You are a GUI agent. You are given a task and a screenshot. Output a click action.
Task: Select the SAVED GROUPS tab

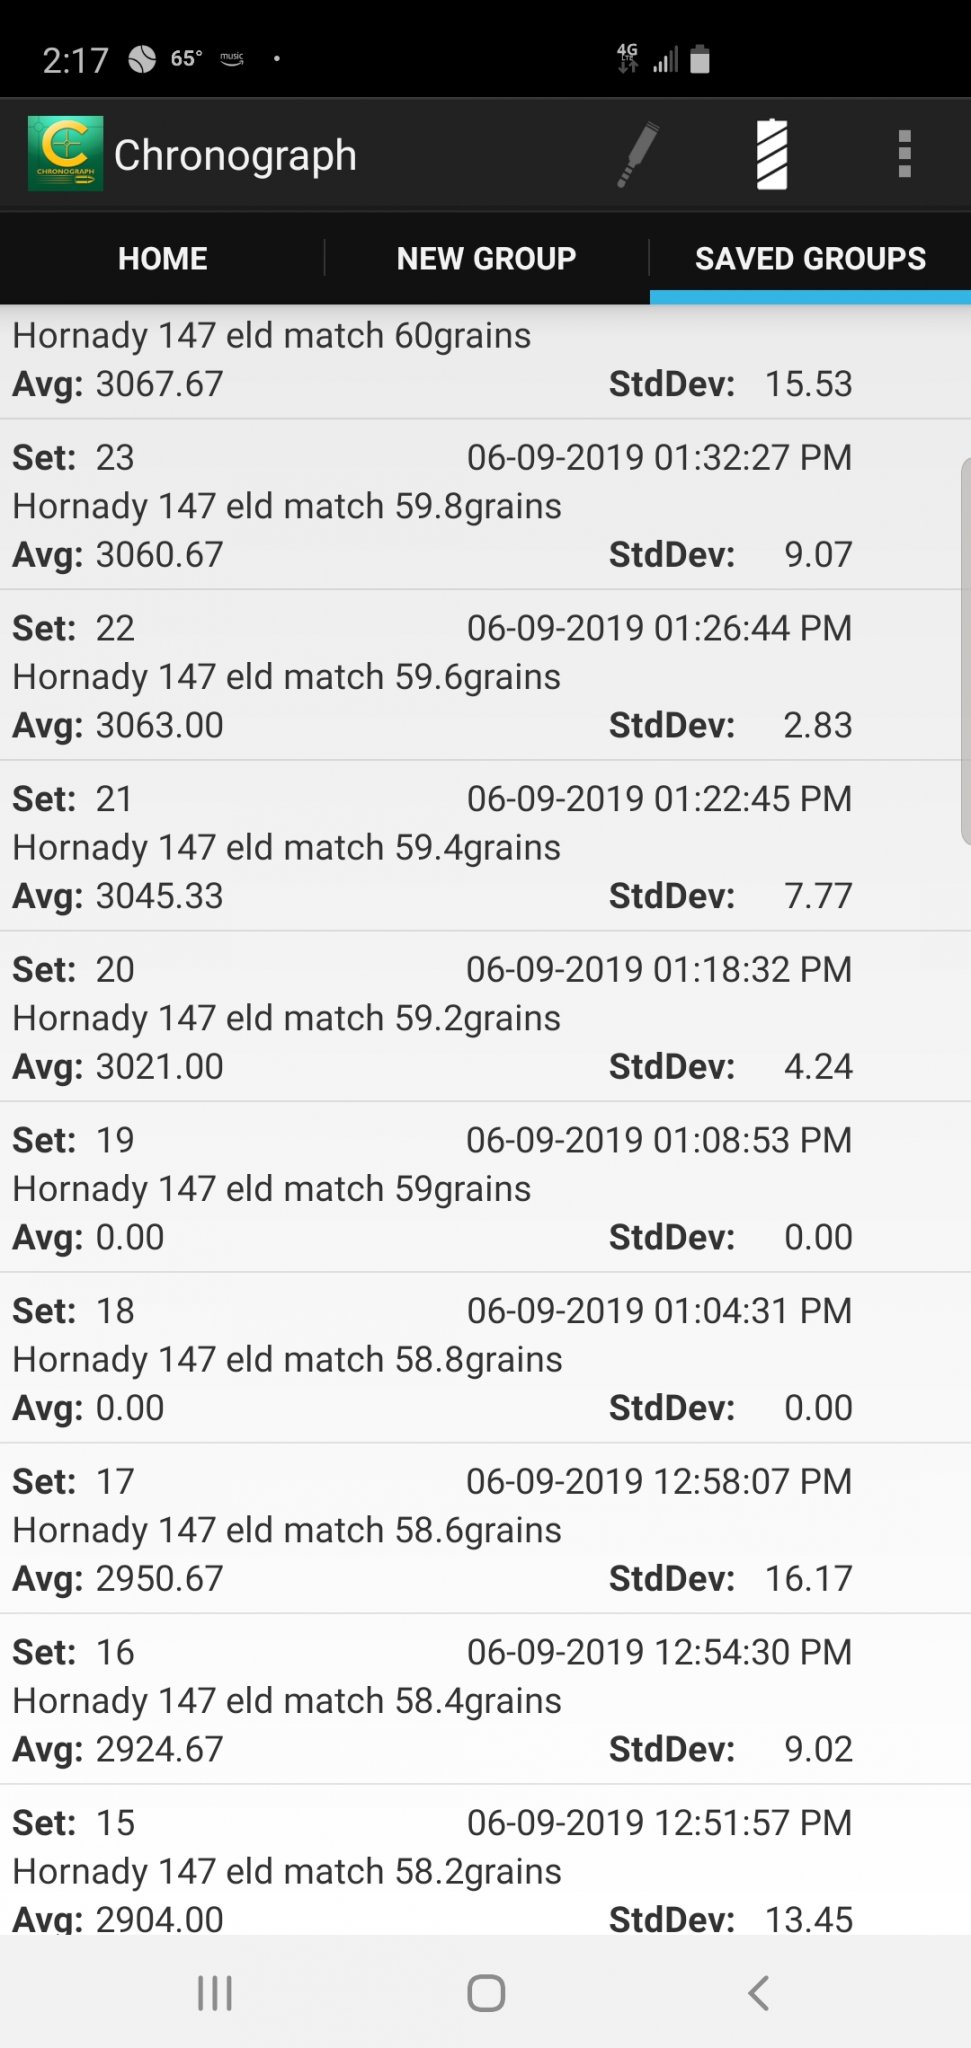coord(810,258)
